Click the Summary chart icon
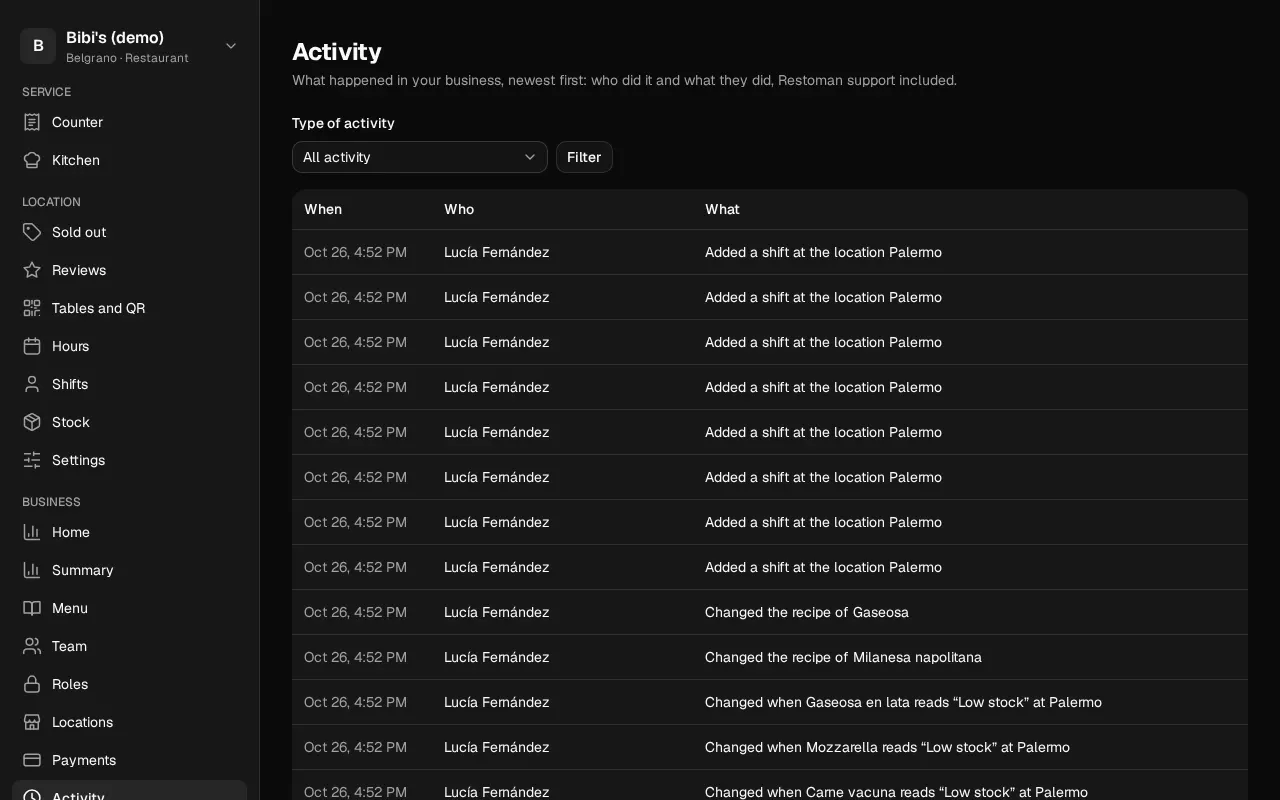 (32, 570)
